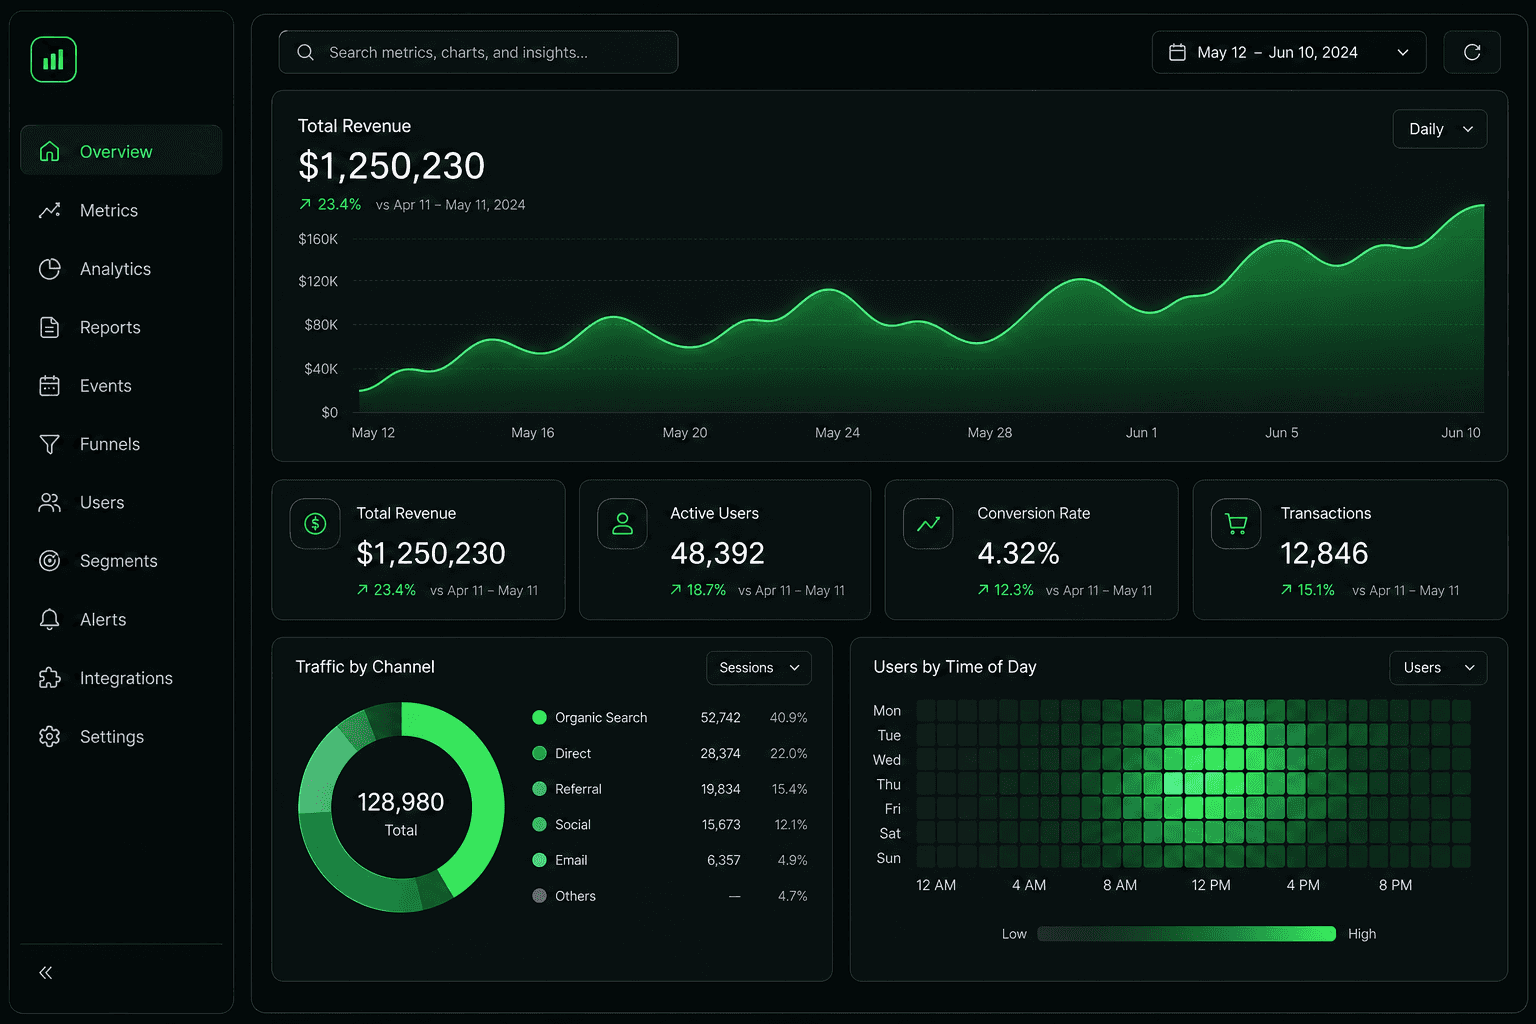Click the dollar icon on Total Revenue card

(x=315, y=524)
